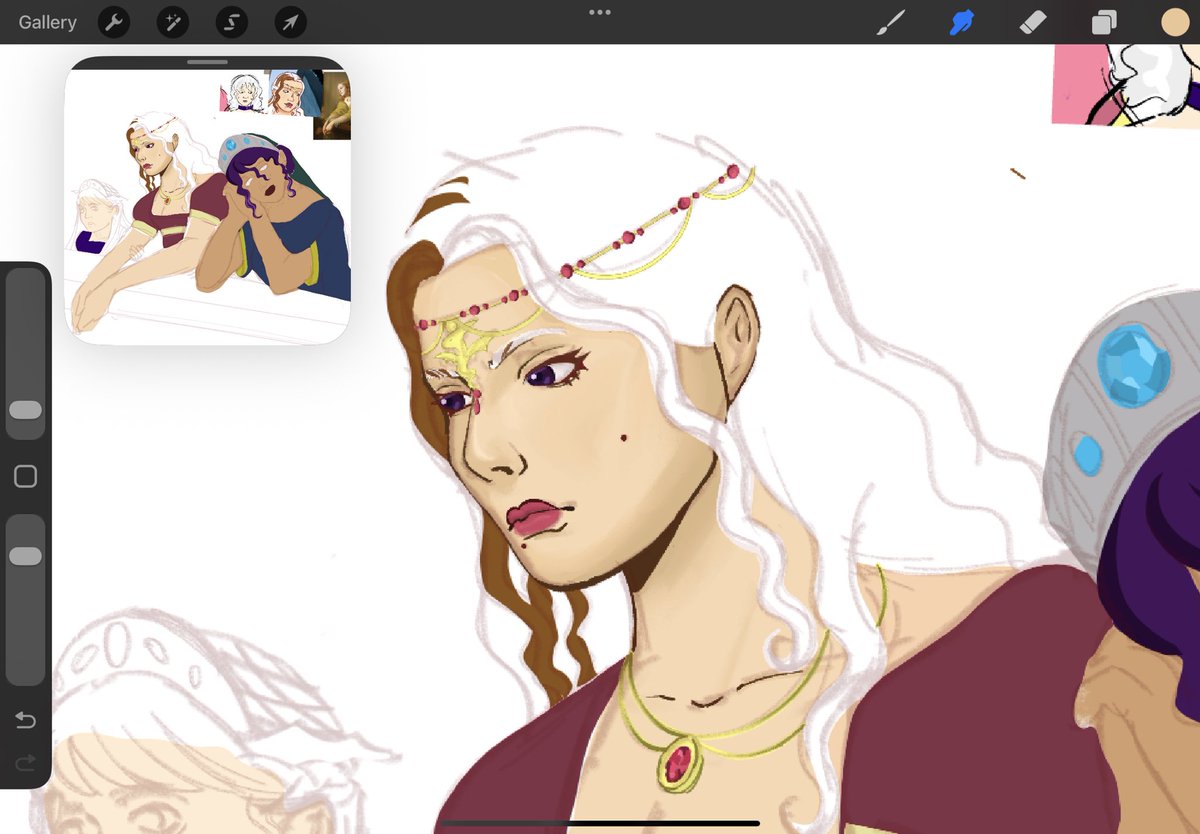Tap the reference window image preview
This screenshot has width=1200, height=834.
click(207, 207)
